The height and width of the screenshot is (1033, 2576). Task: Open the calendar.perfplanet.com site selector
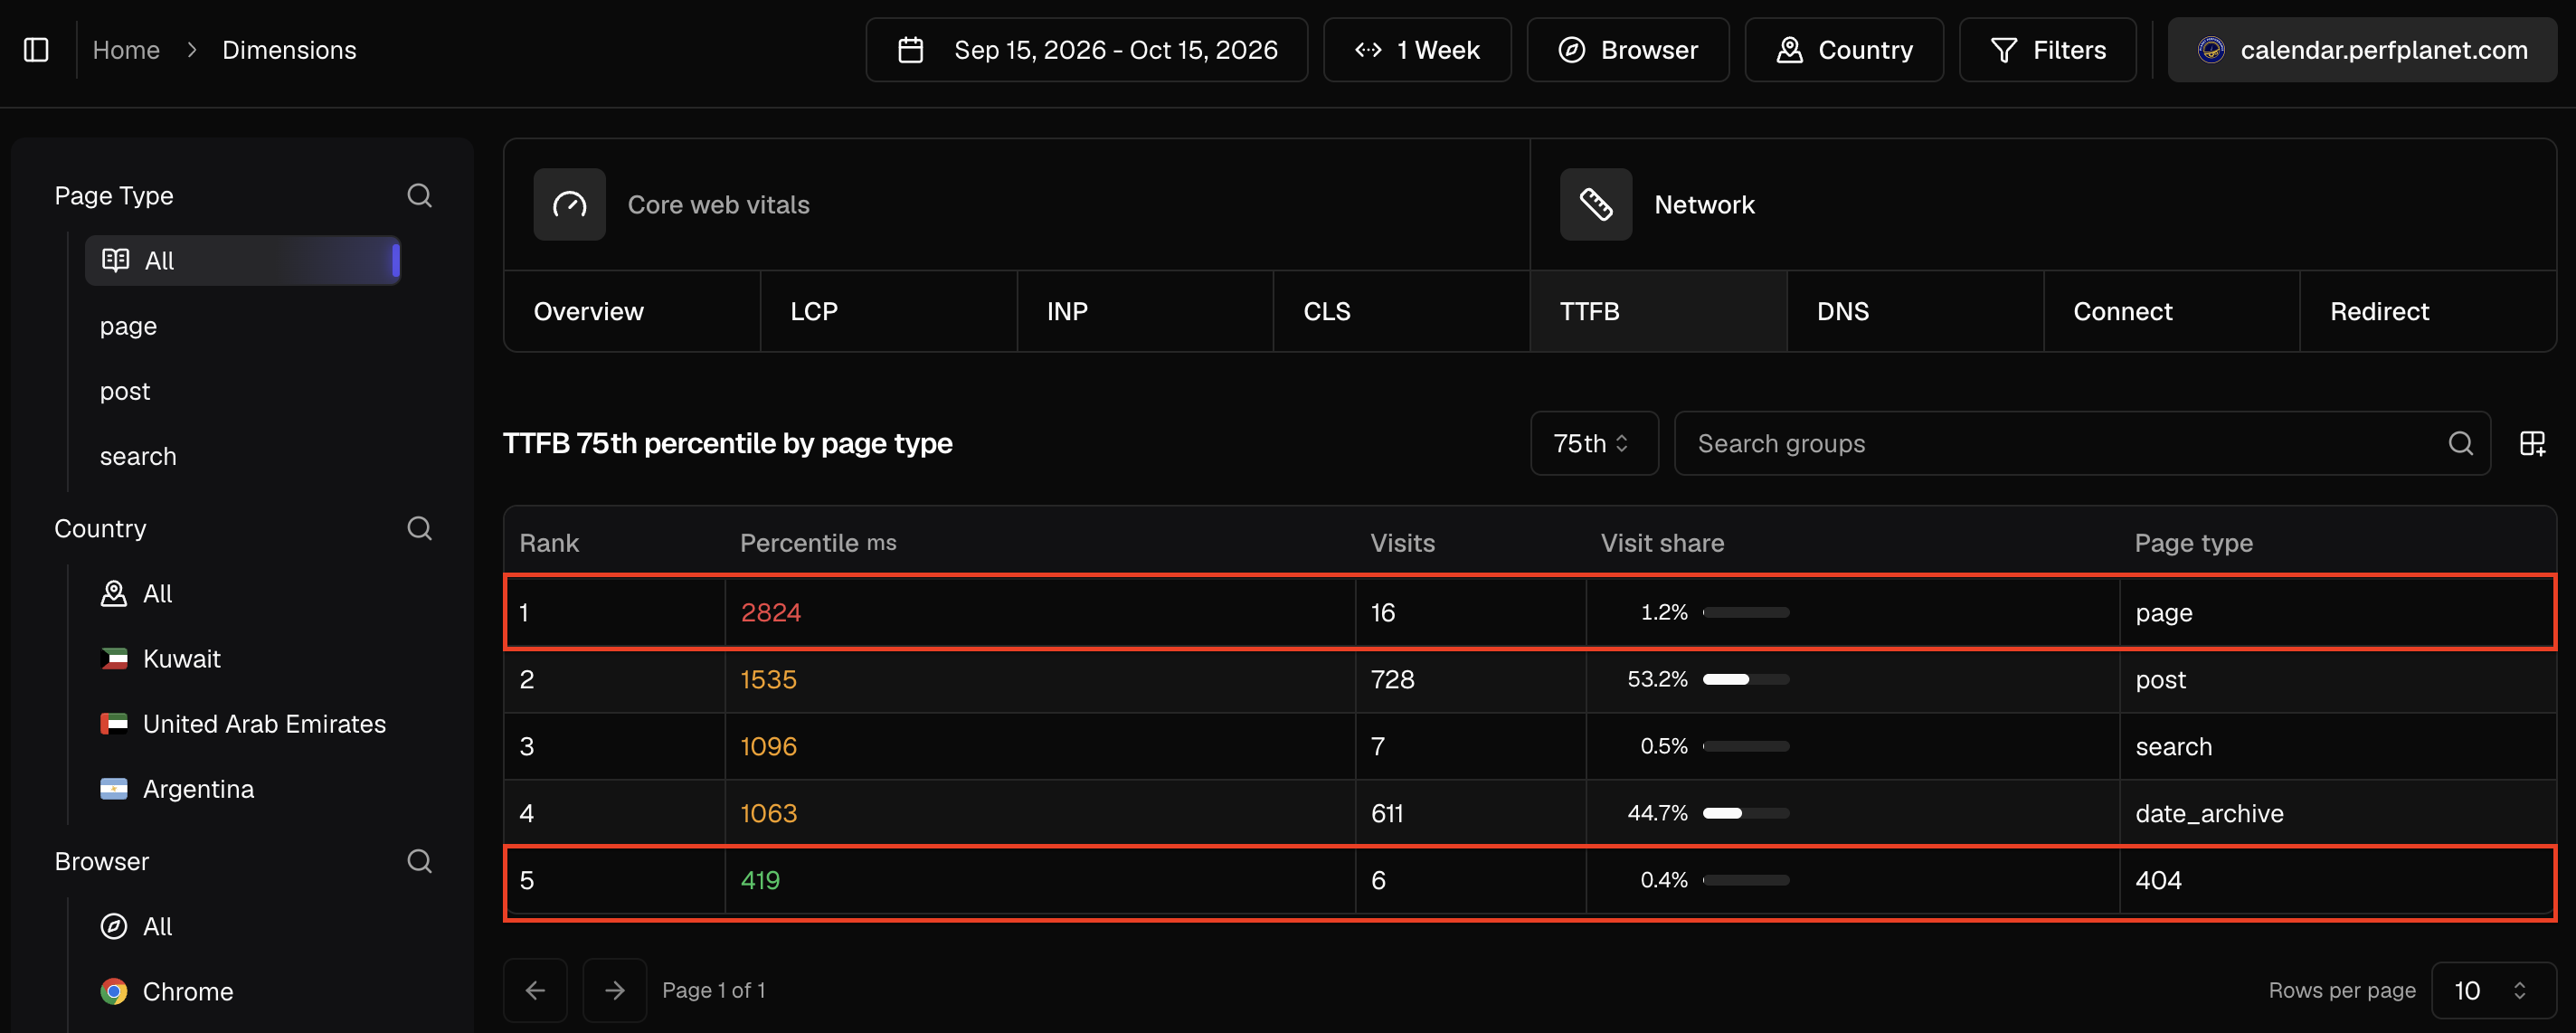point(2362,50)
